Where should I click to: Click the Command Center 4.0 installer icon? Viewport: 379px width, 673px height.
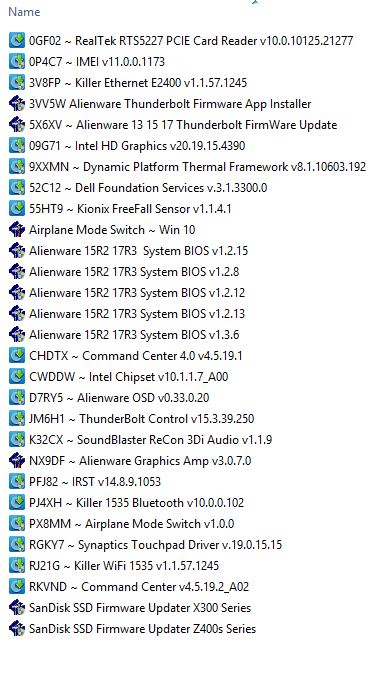point(17,356)
